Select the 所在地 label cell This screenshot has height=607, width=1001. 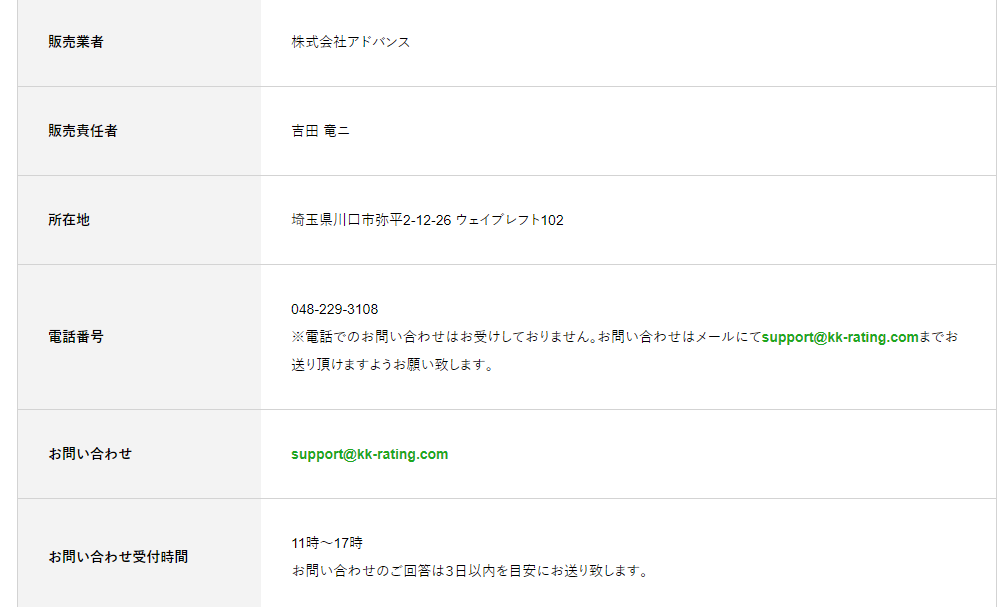pyautogui.click(x=139, y=220)
